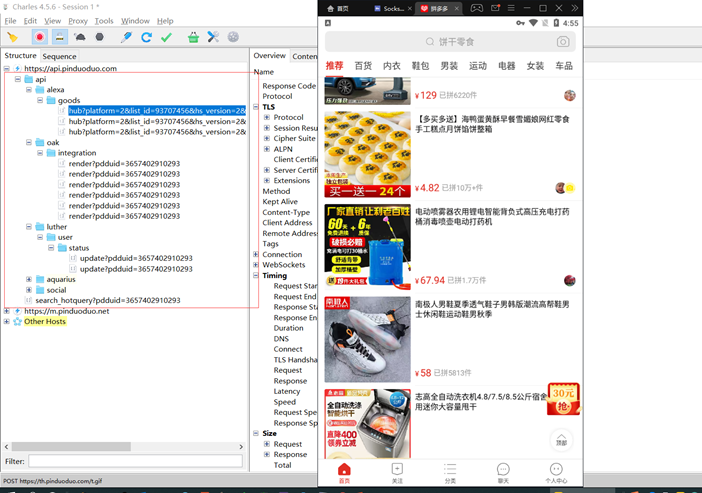
Task: Open the emulator hamburger menu
Action: [x=511, y=8]
